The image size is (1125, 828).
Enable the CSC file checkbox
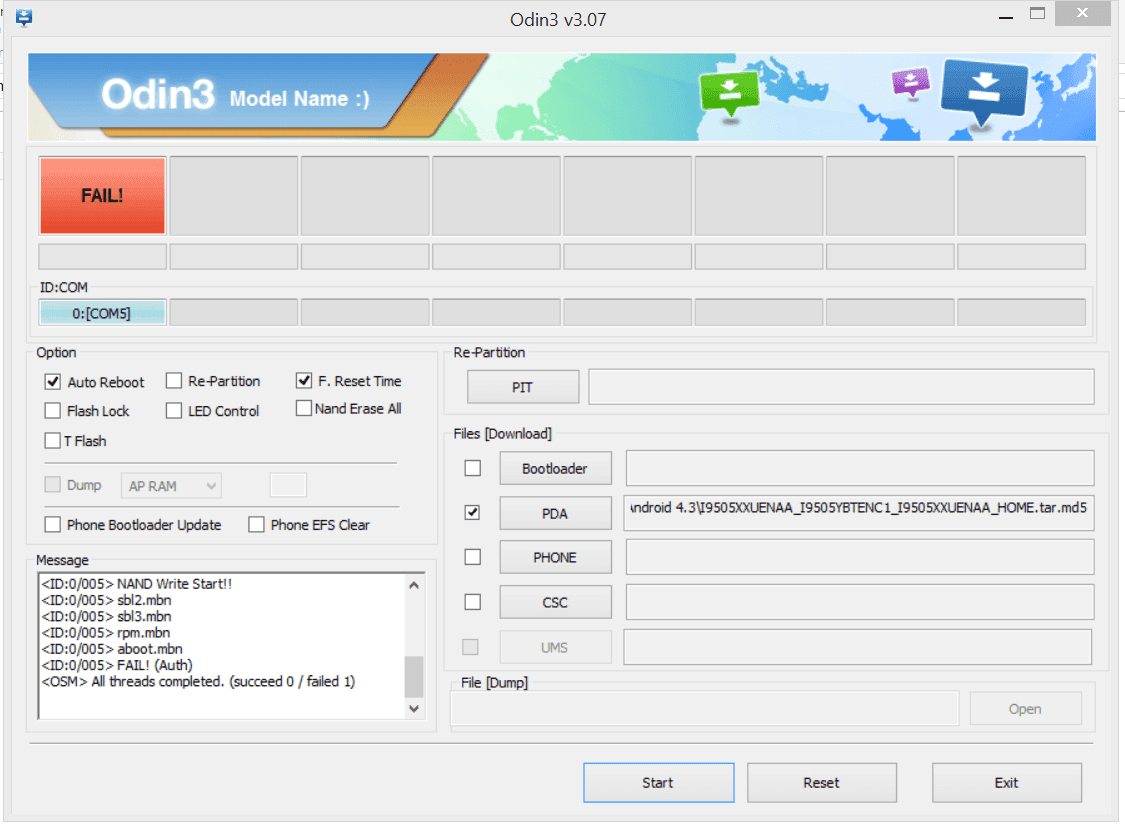pyautogui.click(x=472, y=601)
